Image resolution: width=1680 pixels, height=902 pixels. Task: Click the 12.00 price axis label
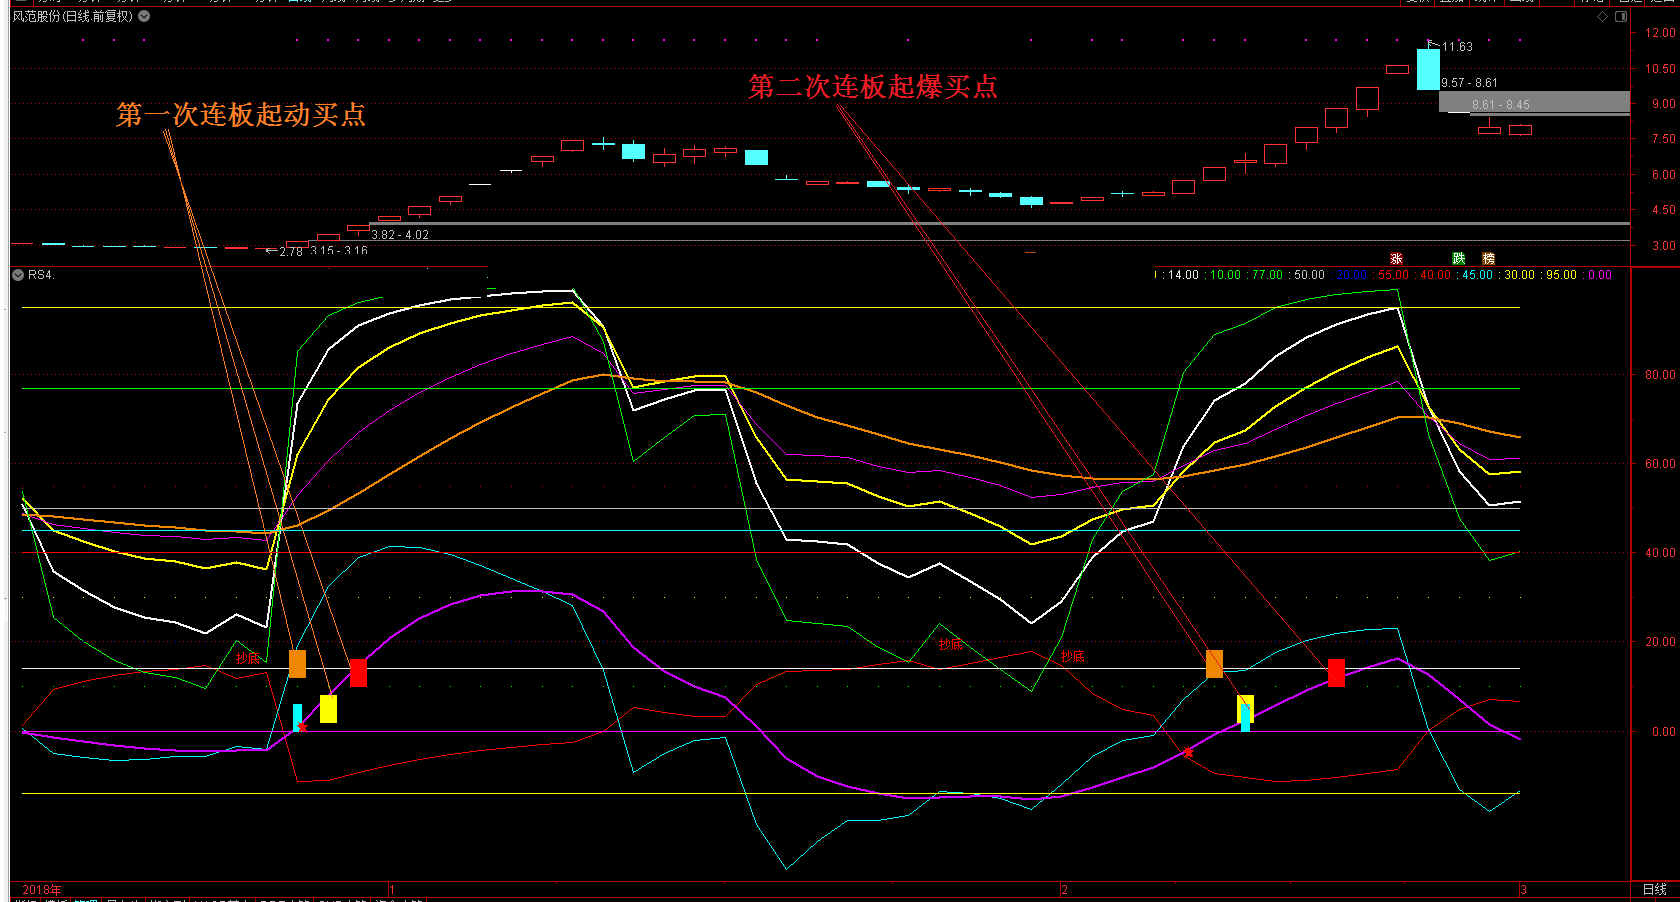[x=1662, y=33]
